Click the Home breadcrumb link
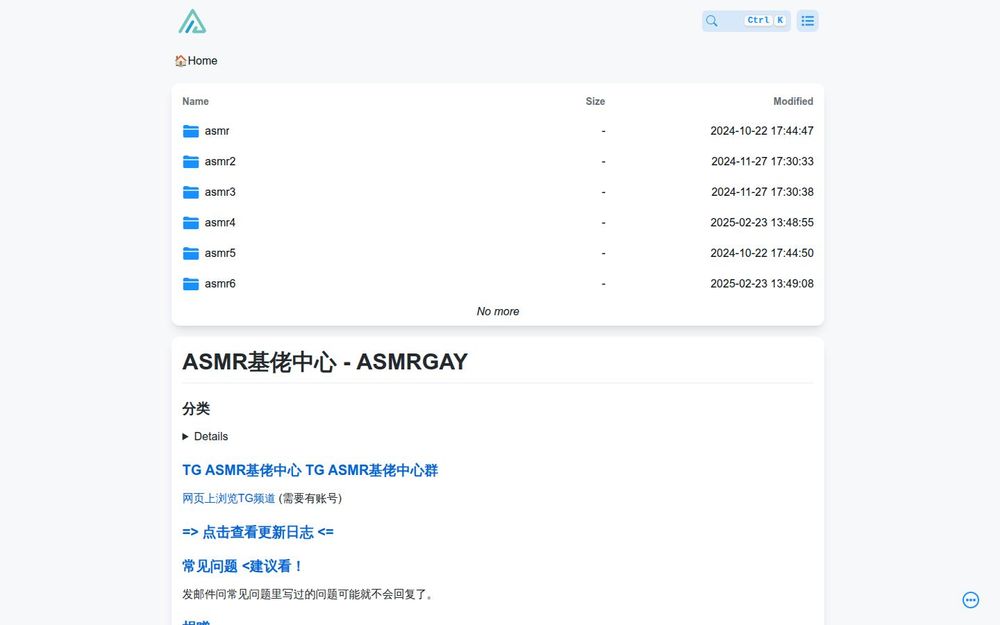 [202, 61]
